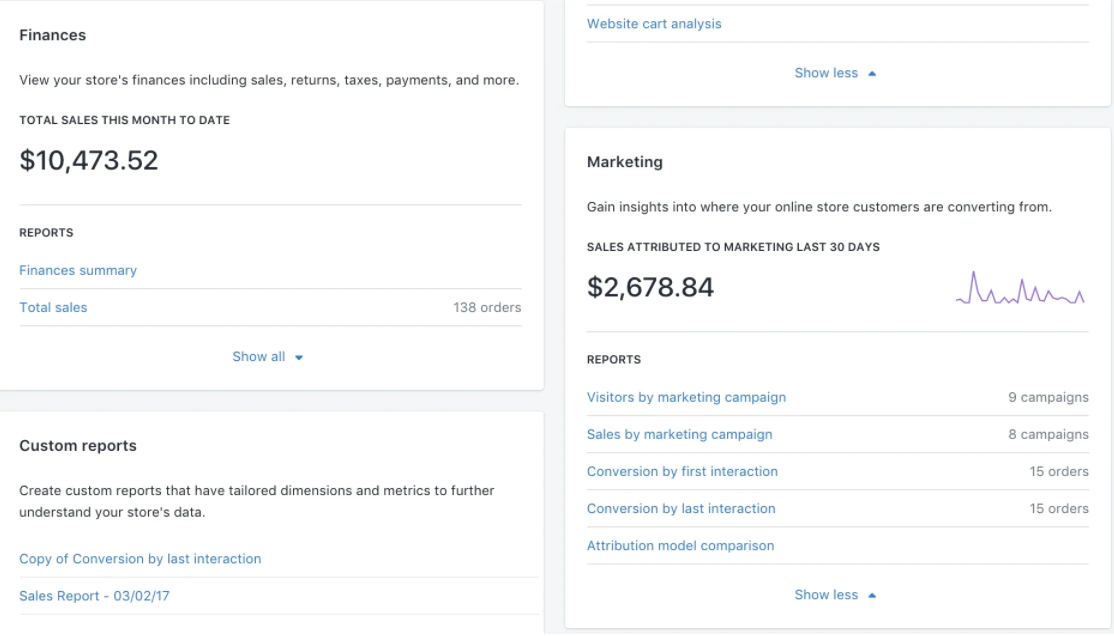Expand Finances reports with Show all

point(259,356)
